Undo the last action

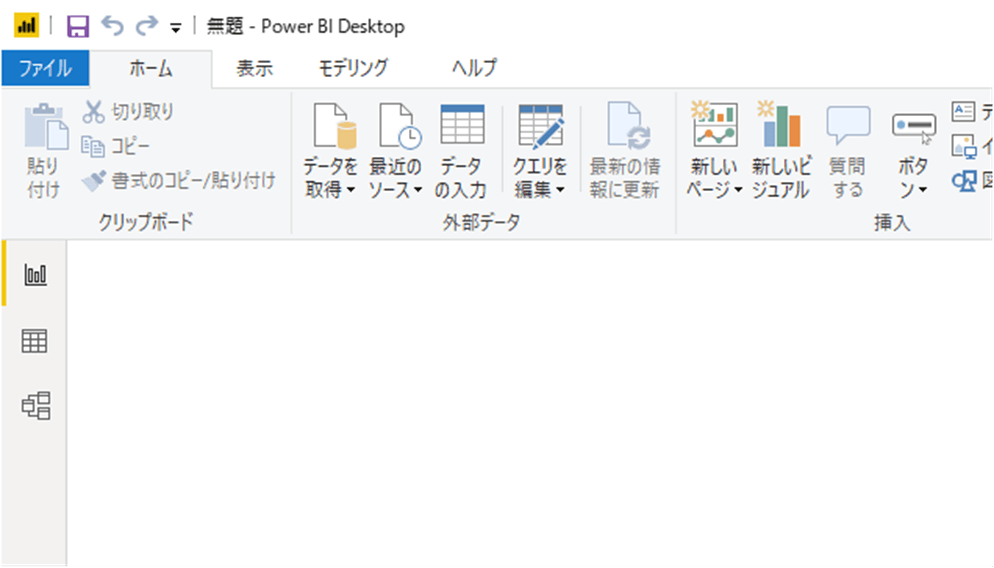113,26
